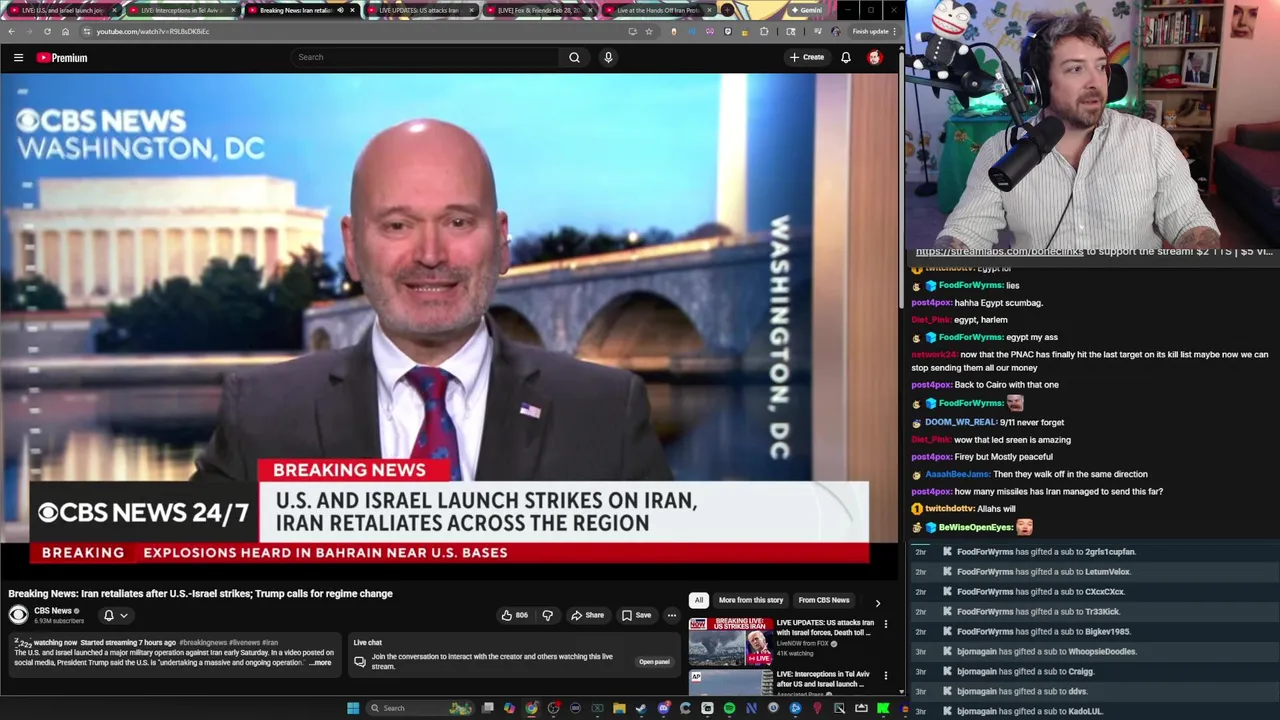Image resolution: width=1280 pixels, height=720 pixels.
Task: Bookmark this page with the star icon
Action: click(648, 31)
